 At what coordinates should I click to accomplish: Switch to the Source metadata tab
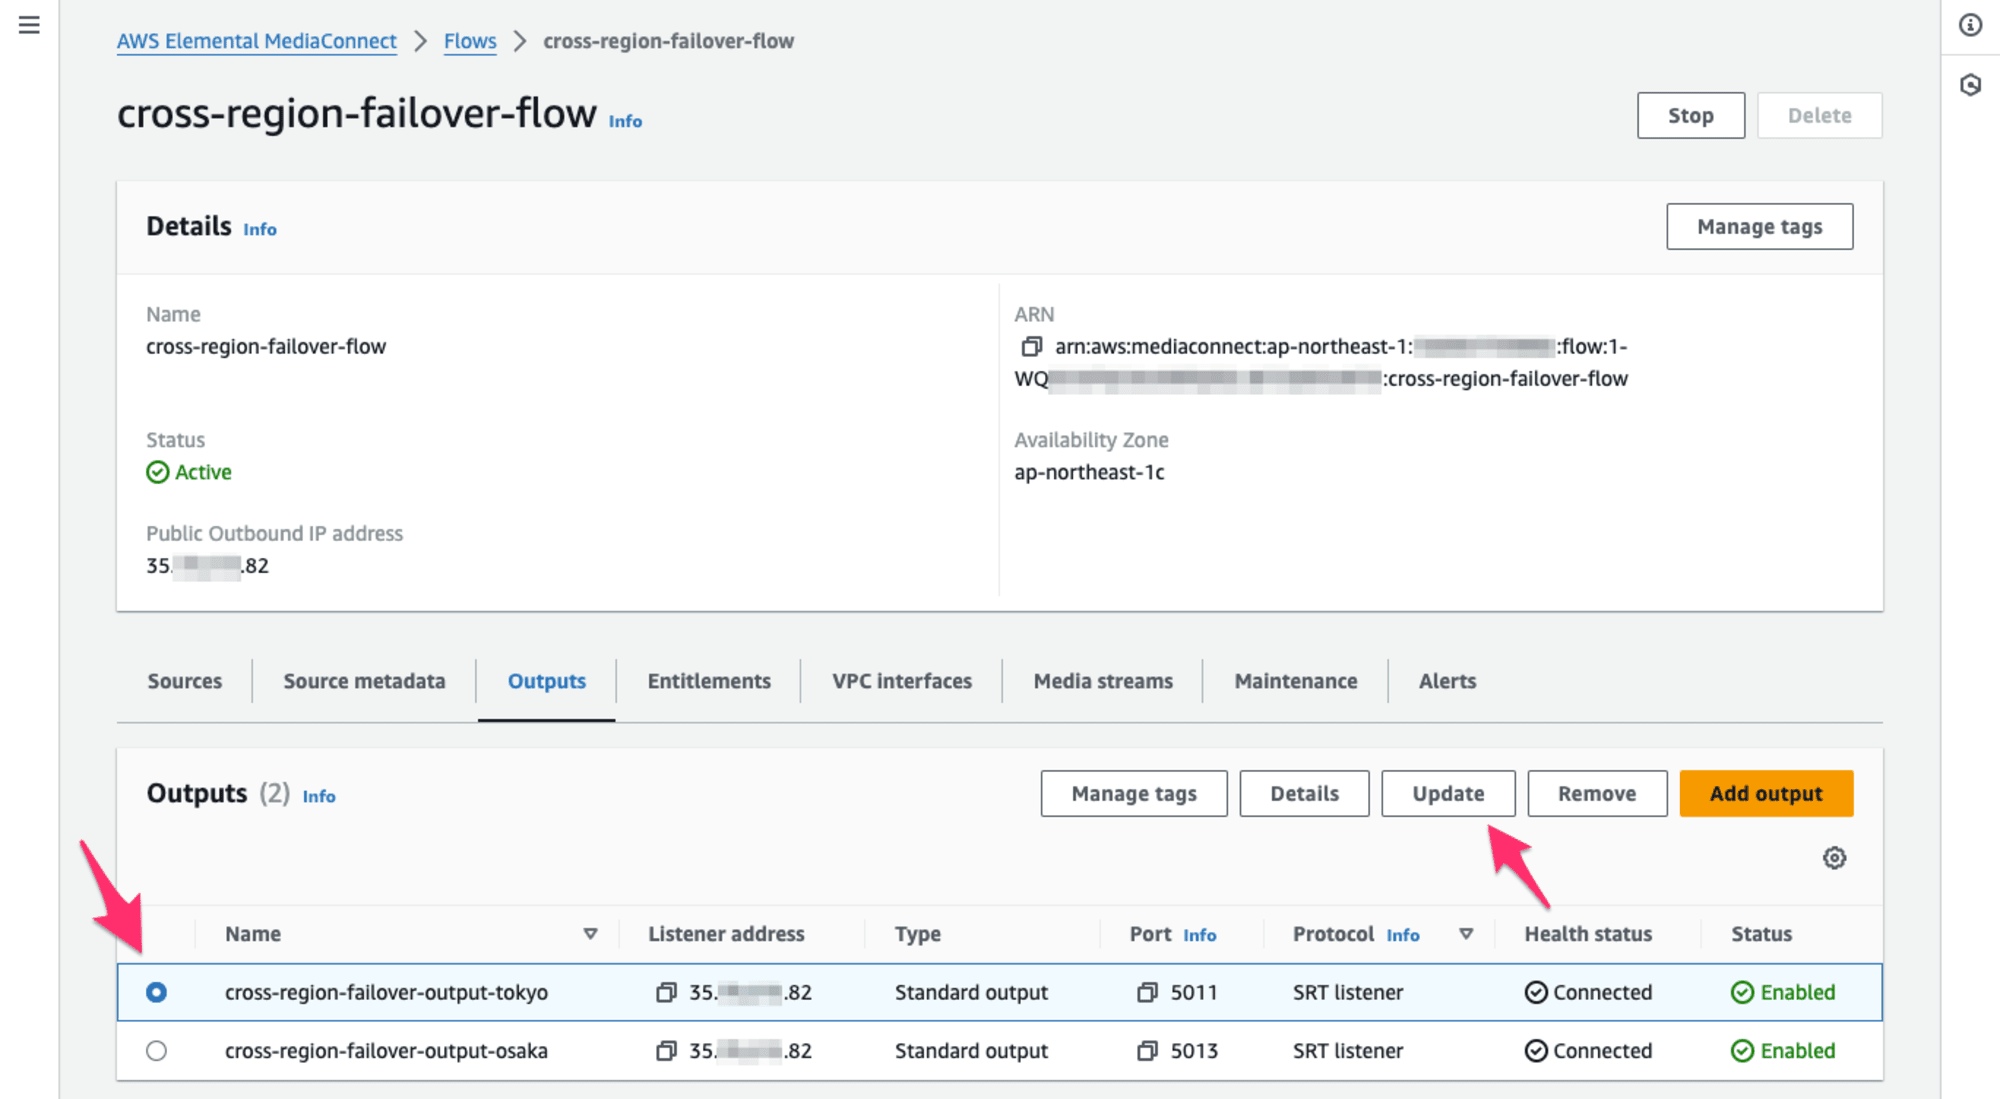[x=364, y=681]
